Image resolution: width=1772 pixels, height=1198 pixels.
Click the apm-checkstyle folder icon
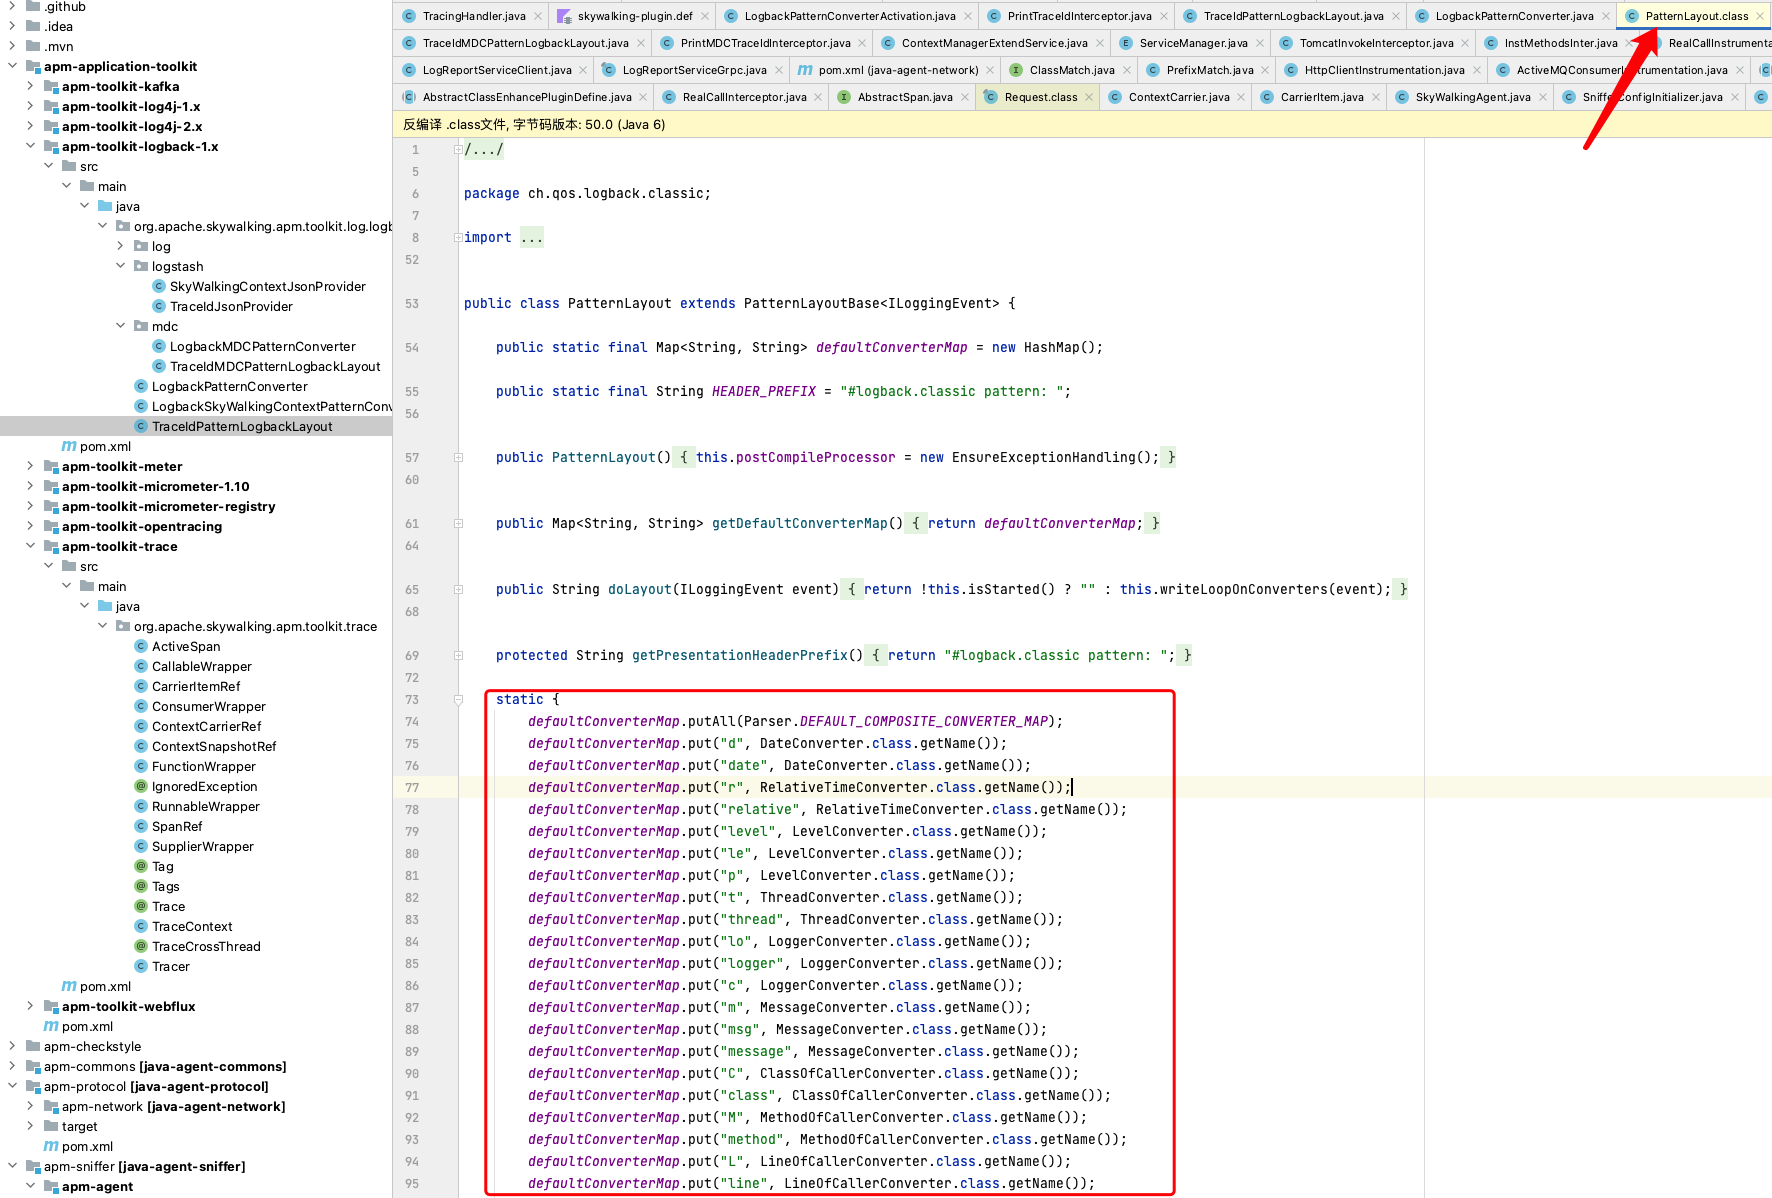(33, 1046)
